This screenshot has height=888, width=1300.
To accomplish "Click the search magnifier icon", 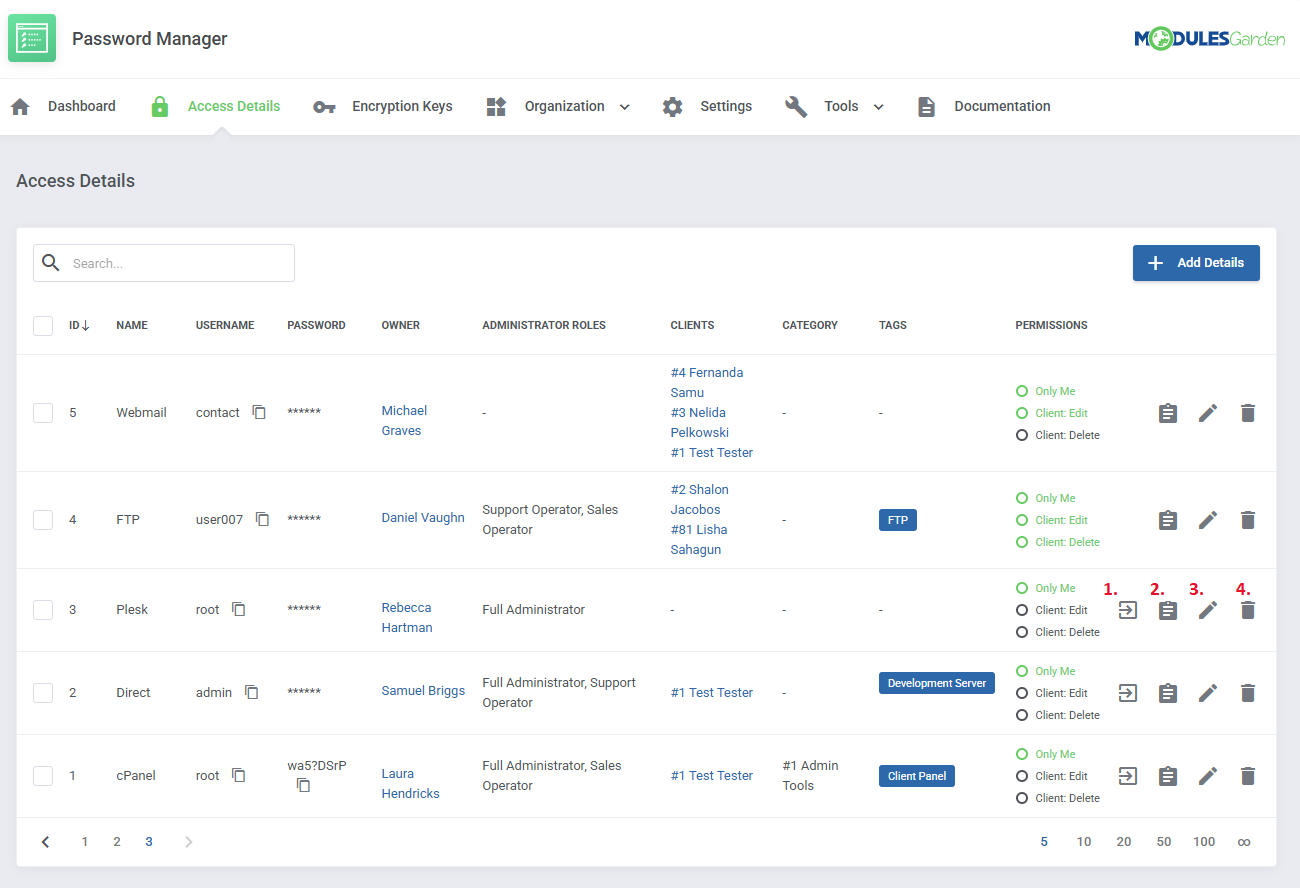I will point(51,263).
